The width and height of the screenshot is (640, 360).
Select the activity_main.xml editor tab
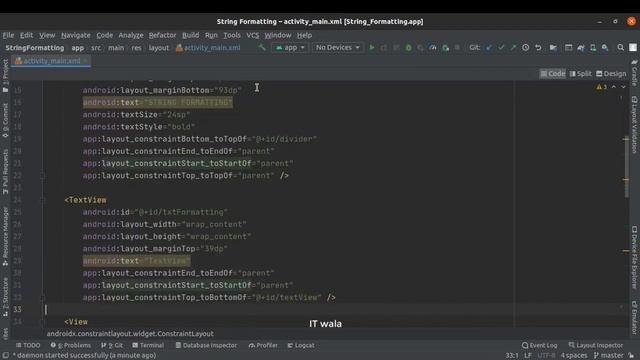(51, 61)
